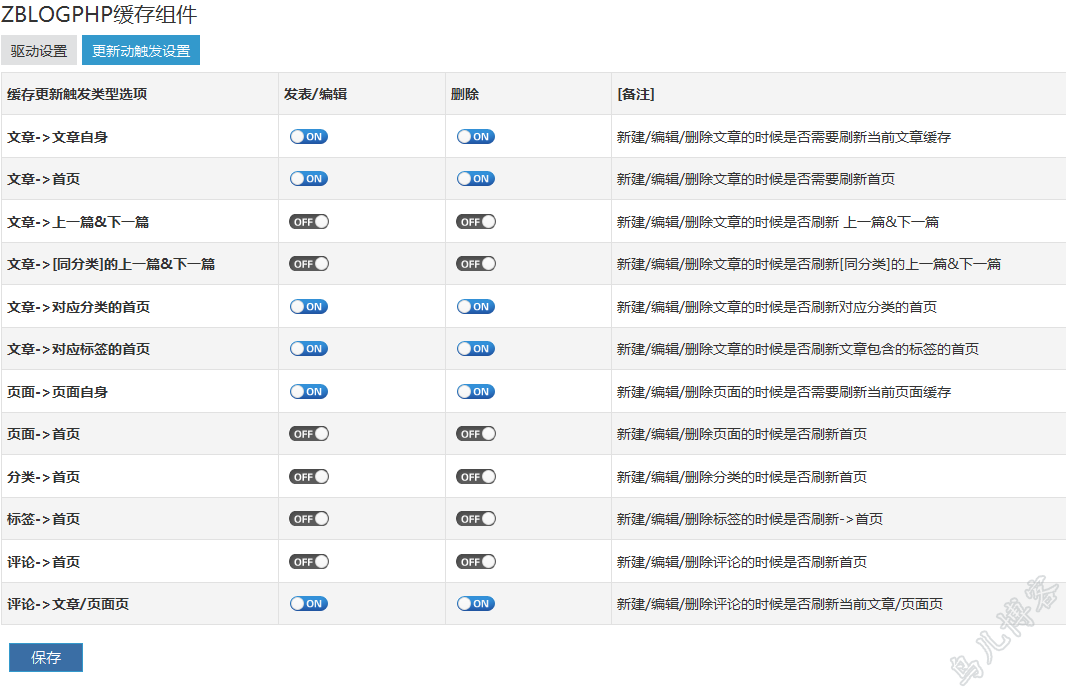This screenshot has height=692, width=1066.
Task: Turn on 发表/编辑 switch for 评论->首页
Action: (x=309, y=561)
